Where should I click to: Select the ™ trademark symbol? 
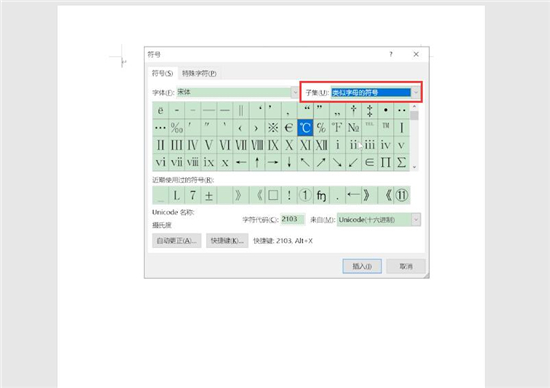coord(385,128)
